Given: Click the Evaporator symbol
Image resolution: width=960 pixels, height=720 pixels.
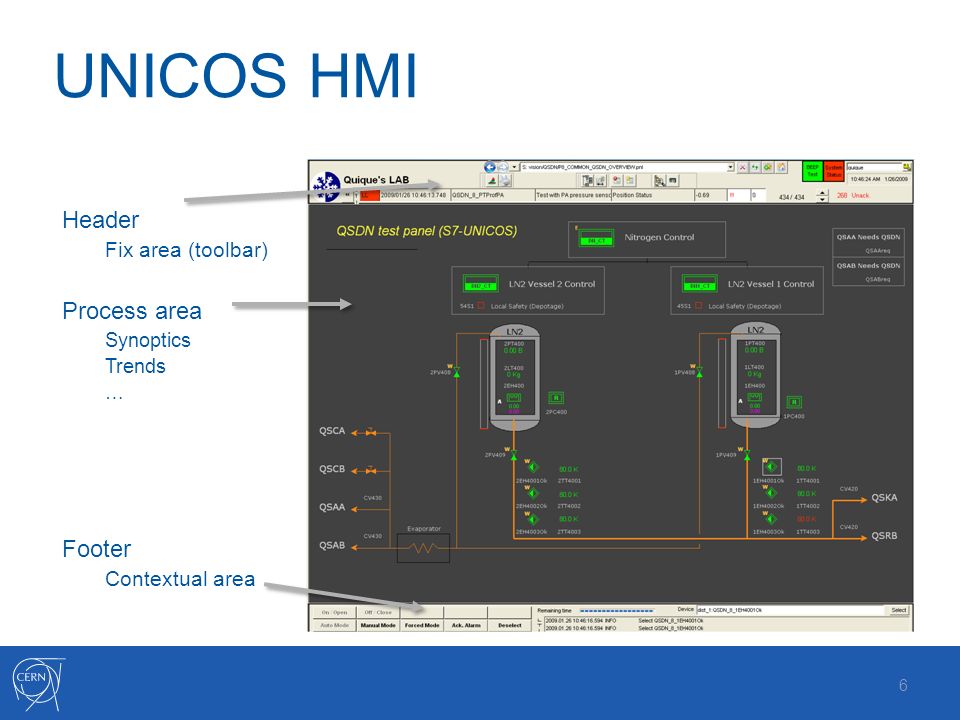Looking at the screenshot, I should coord(423,548).
